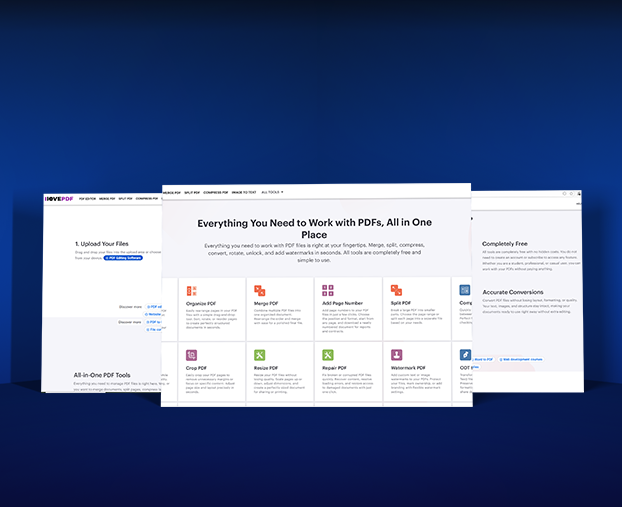Click the blue ODT tool icon
The width and height of the screenshot is (622, 507).
pyautogui.click(x=465, y=355)
